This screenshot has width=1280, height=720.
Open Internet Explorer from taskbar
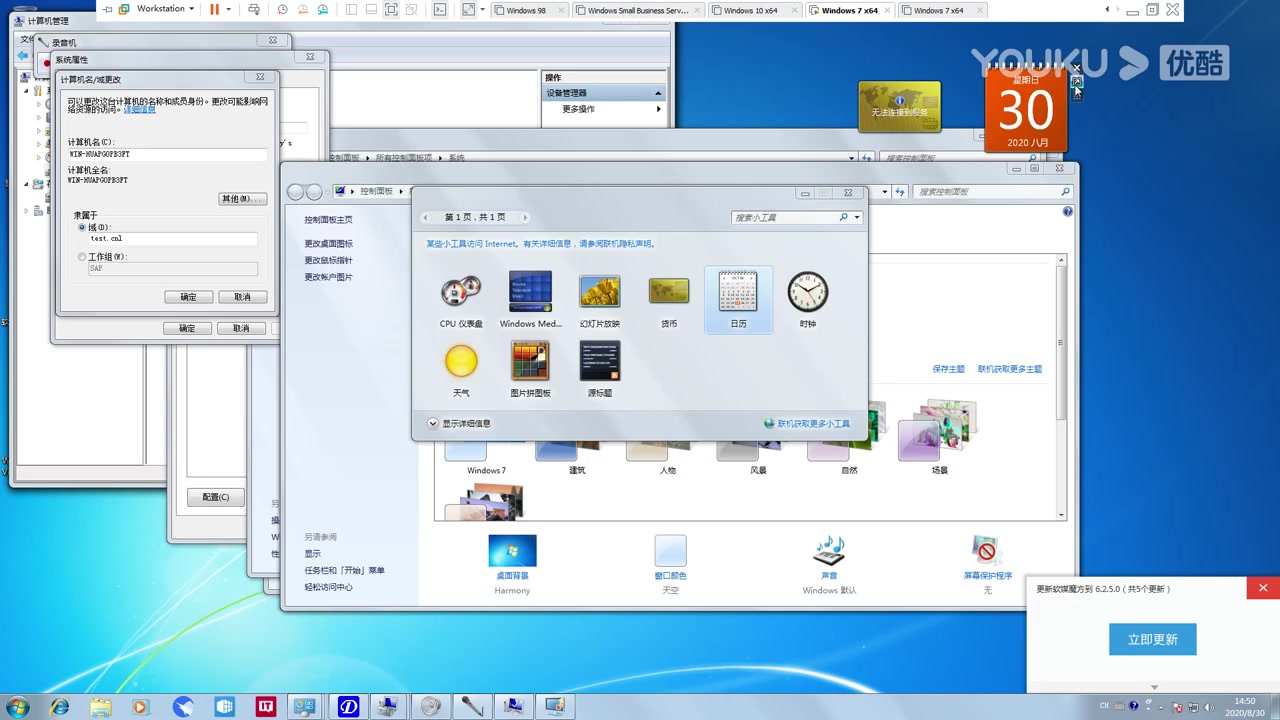click(60, 707)
